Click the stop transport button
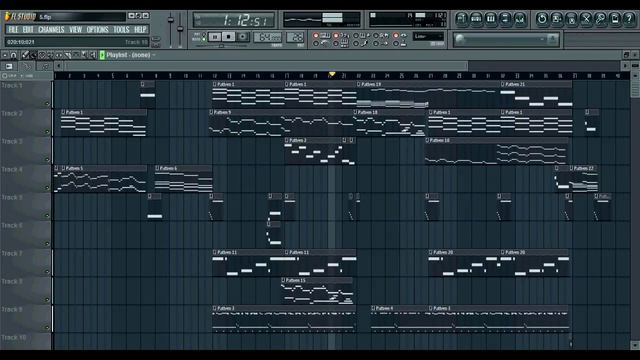The image size is (640, 360). [229, 37]
